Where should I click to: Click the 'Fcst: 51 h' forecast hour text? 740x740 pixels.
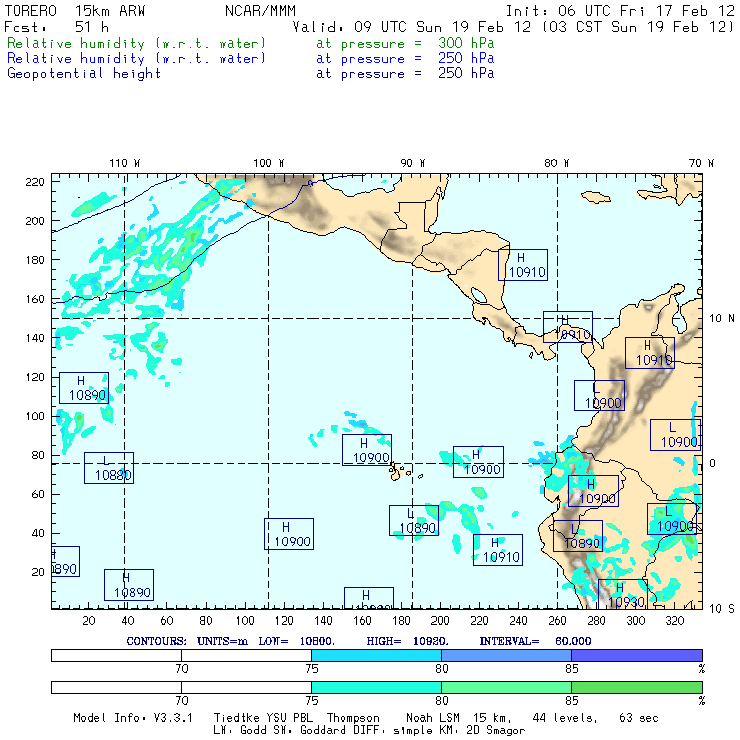(57, 27)
